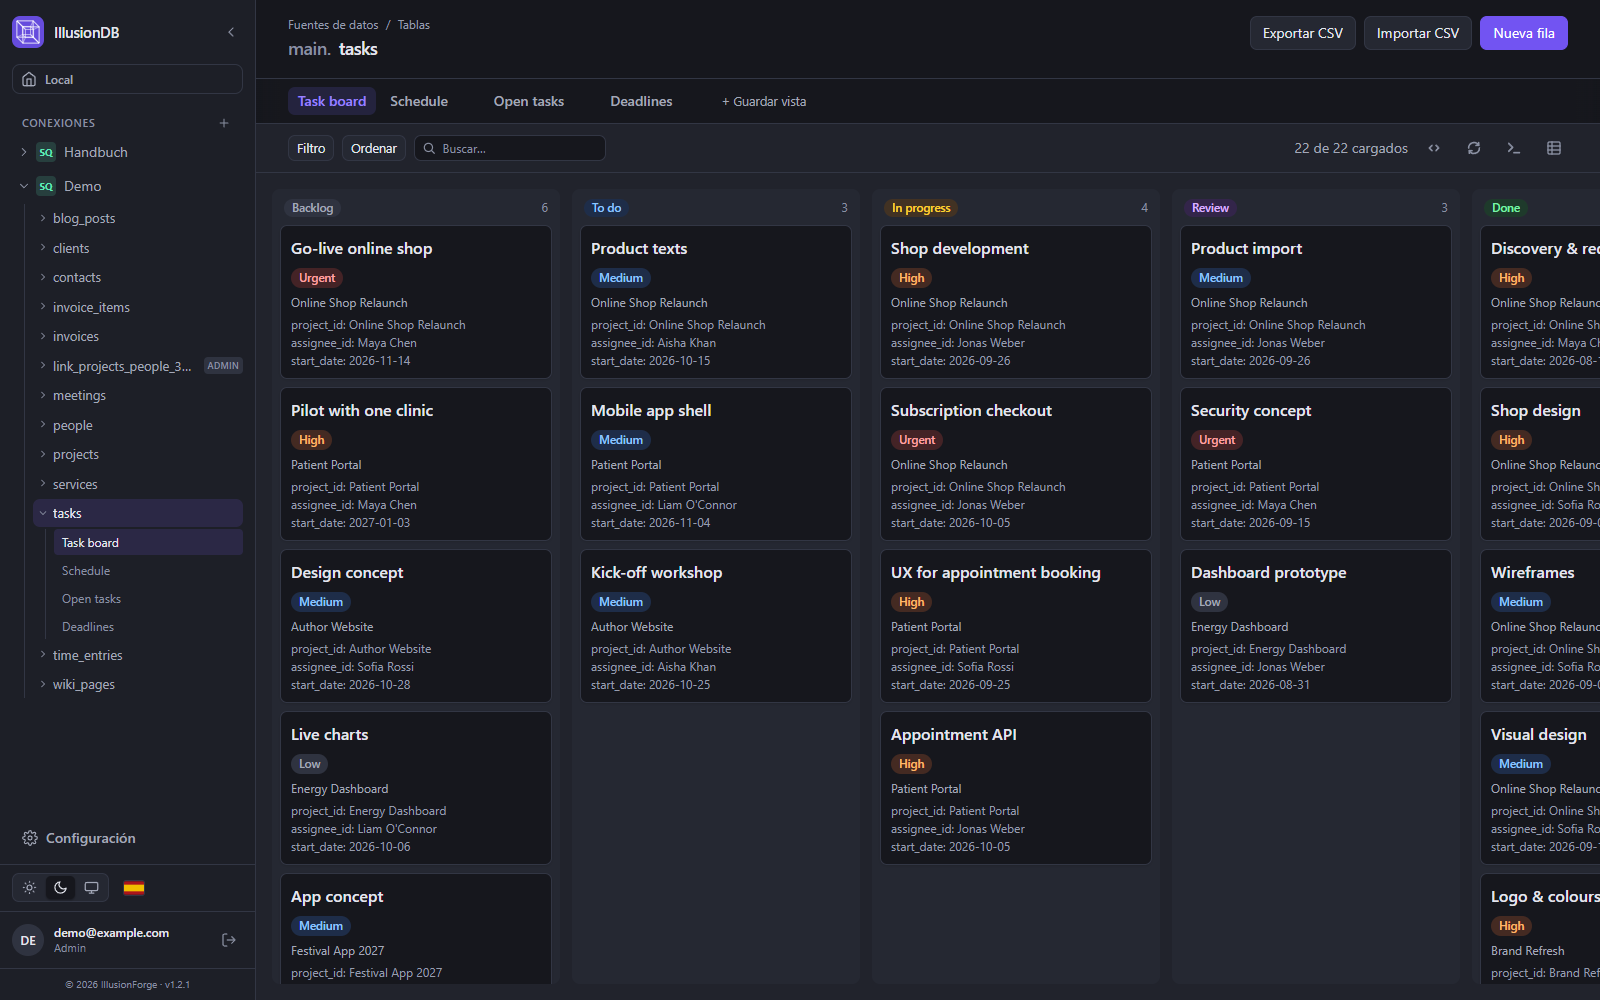
Task: Collapse the Demo connection
Action: coord(24,186)
